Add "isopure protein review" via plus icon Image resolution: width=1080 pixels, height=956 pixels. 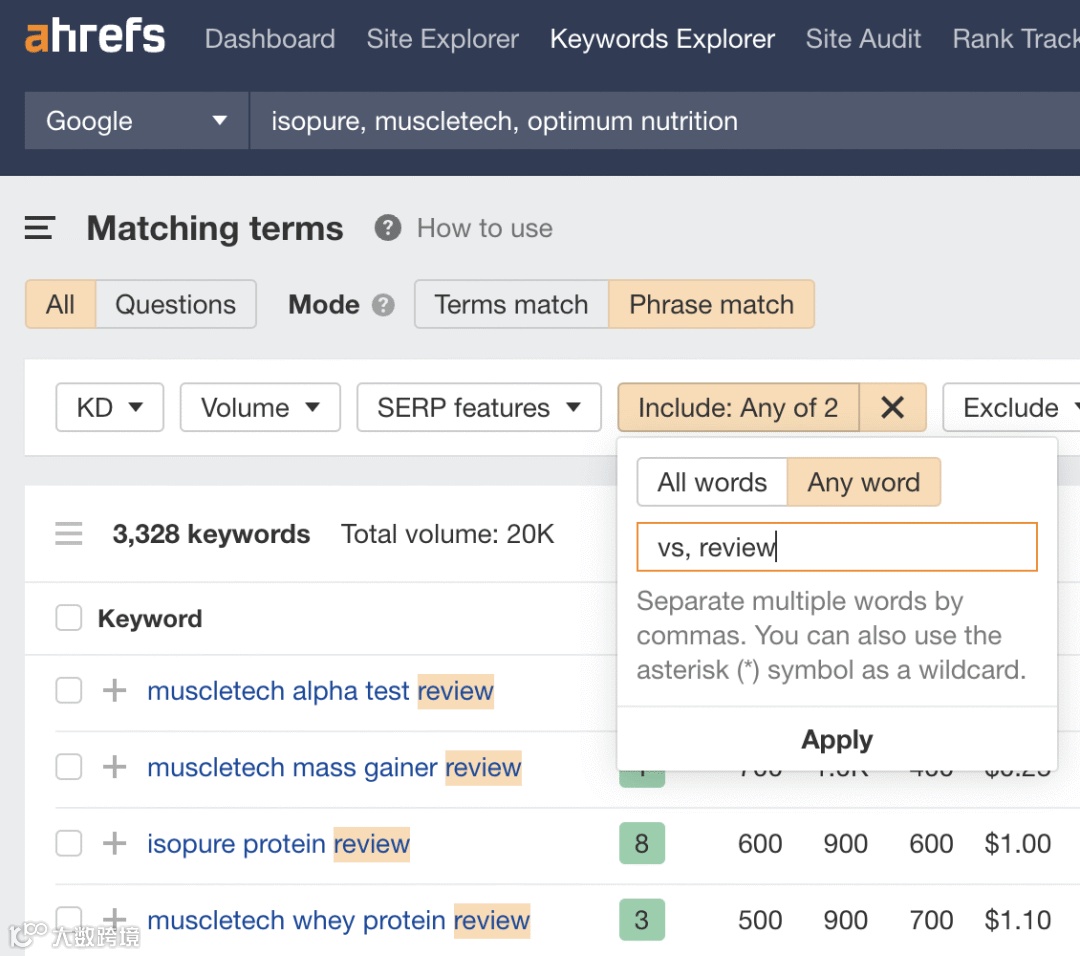point(113,843)
